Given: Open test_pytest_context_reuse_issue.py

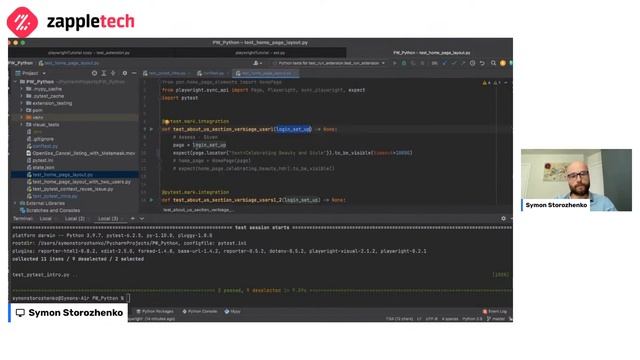Looking at the screenshot, I should [70, 189].
